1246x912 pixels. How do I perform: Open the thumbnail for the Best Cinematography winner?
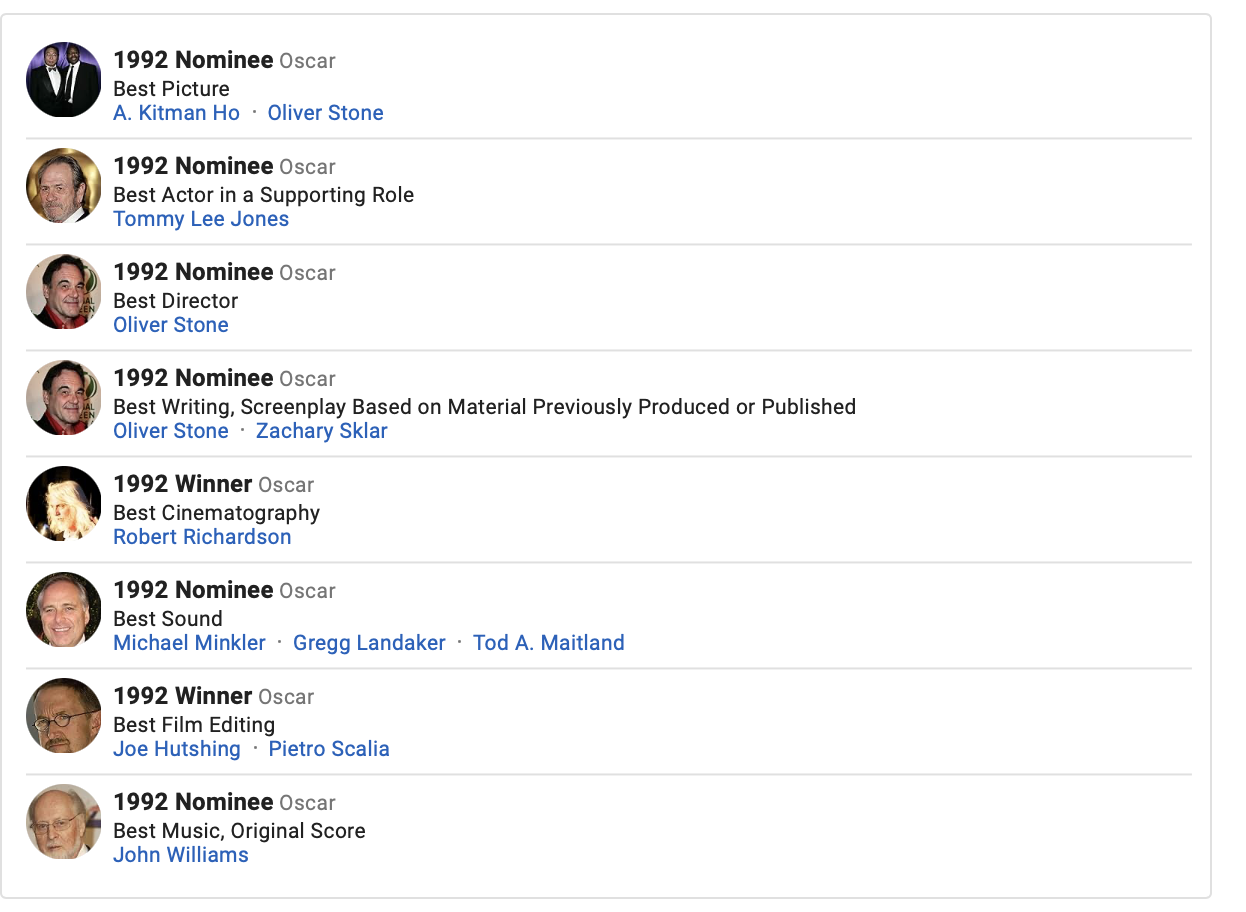pyautogui.click(x=64, y=504)
